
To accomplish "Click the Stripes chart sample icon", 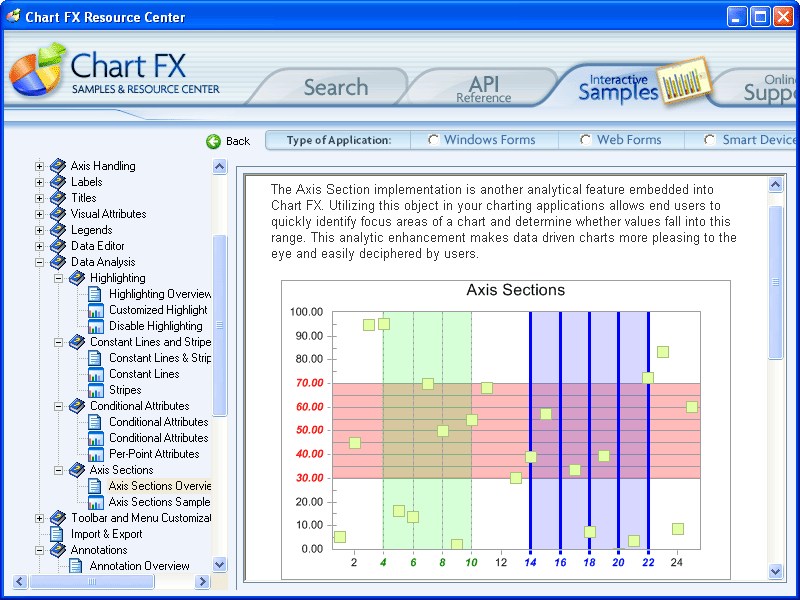I will click(96, 390).
